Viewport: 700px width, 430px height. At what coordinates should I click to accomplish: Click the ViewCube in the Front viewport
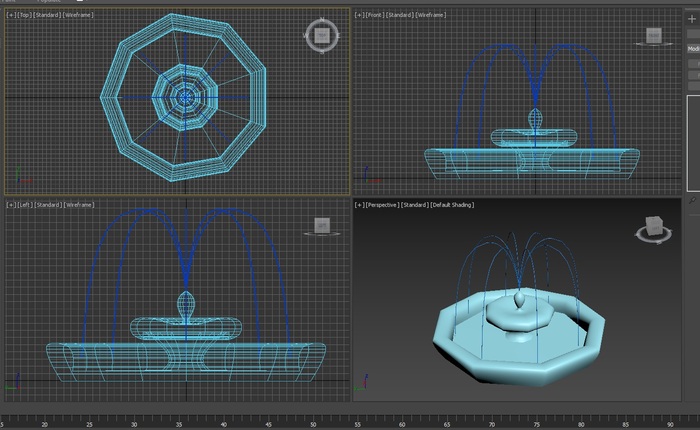pyautogui.click(x=653, y=37)
